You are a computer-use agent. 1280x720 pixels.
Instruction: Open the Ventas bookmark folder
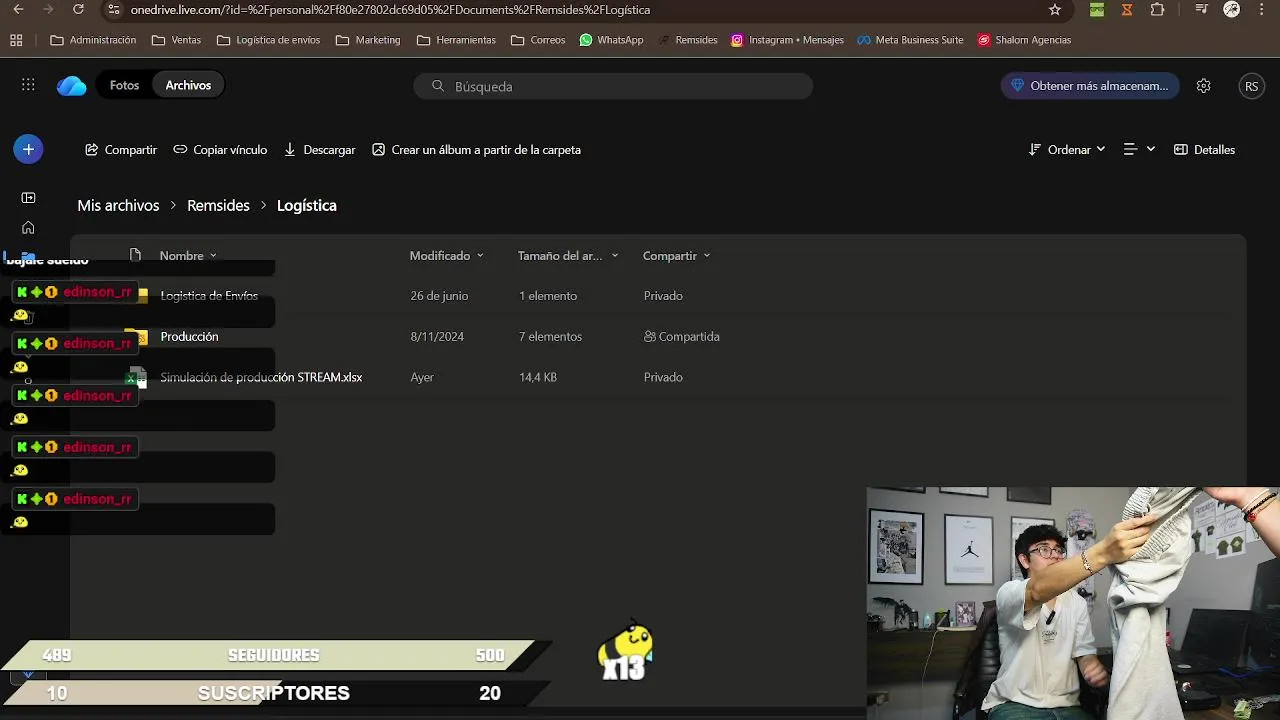[x=176, y=40]
